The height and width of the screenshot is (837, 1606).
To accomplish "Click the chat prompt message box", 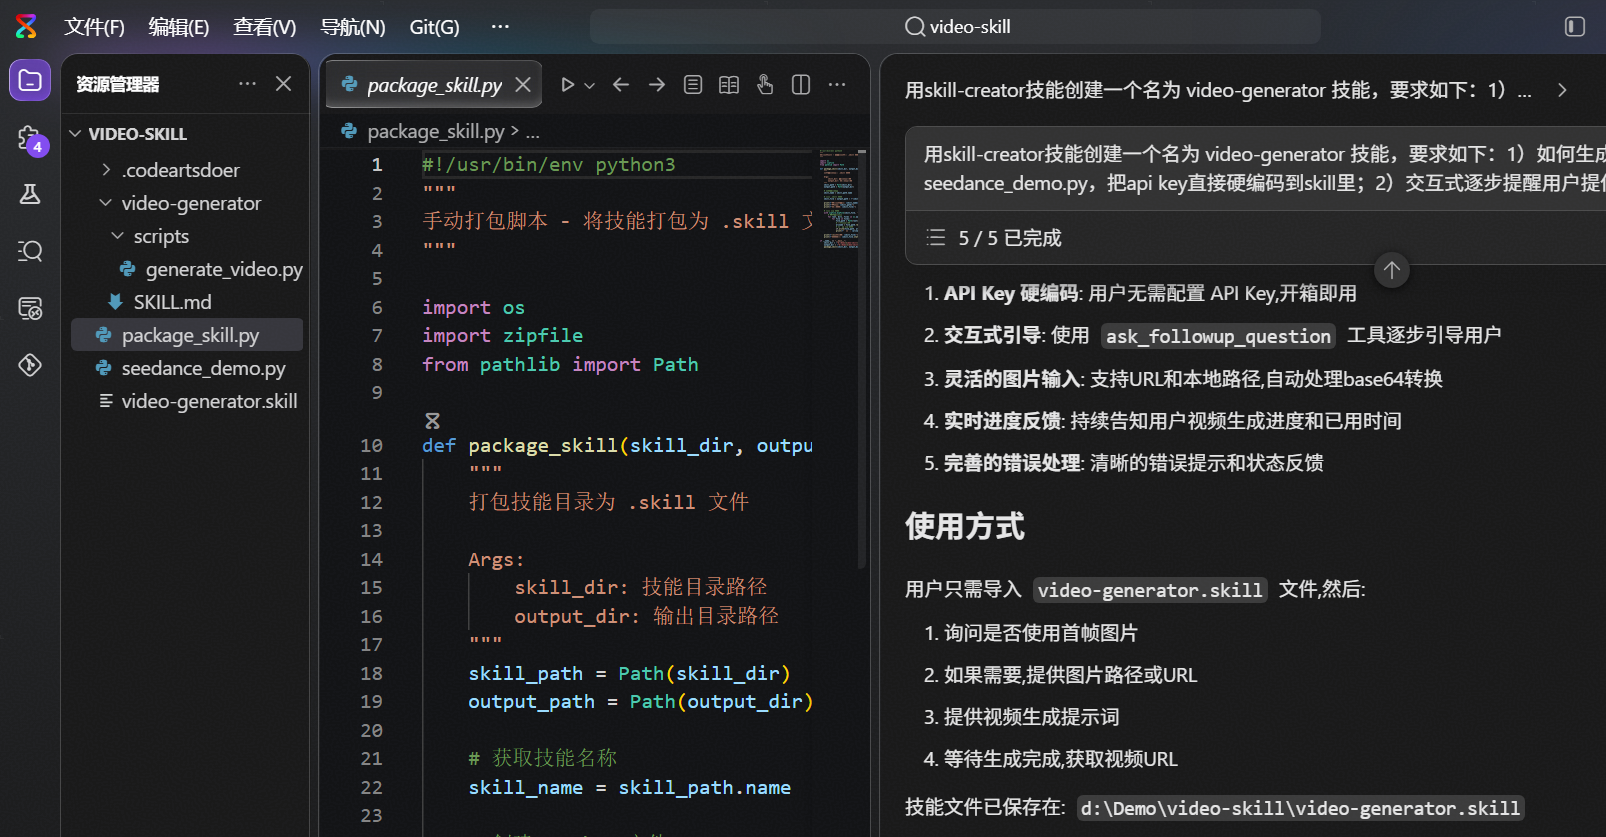I will 1255,169.
